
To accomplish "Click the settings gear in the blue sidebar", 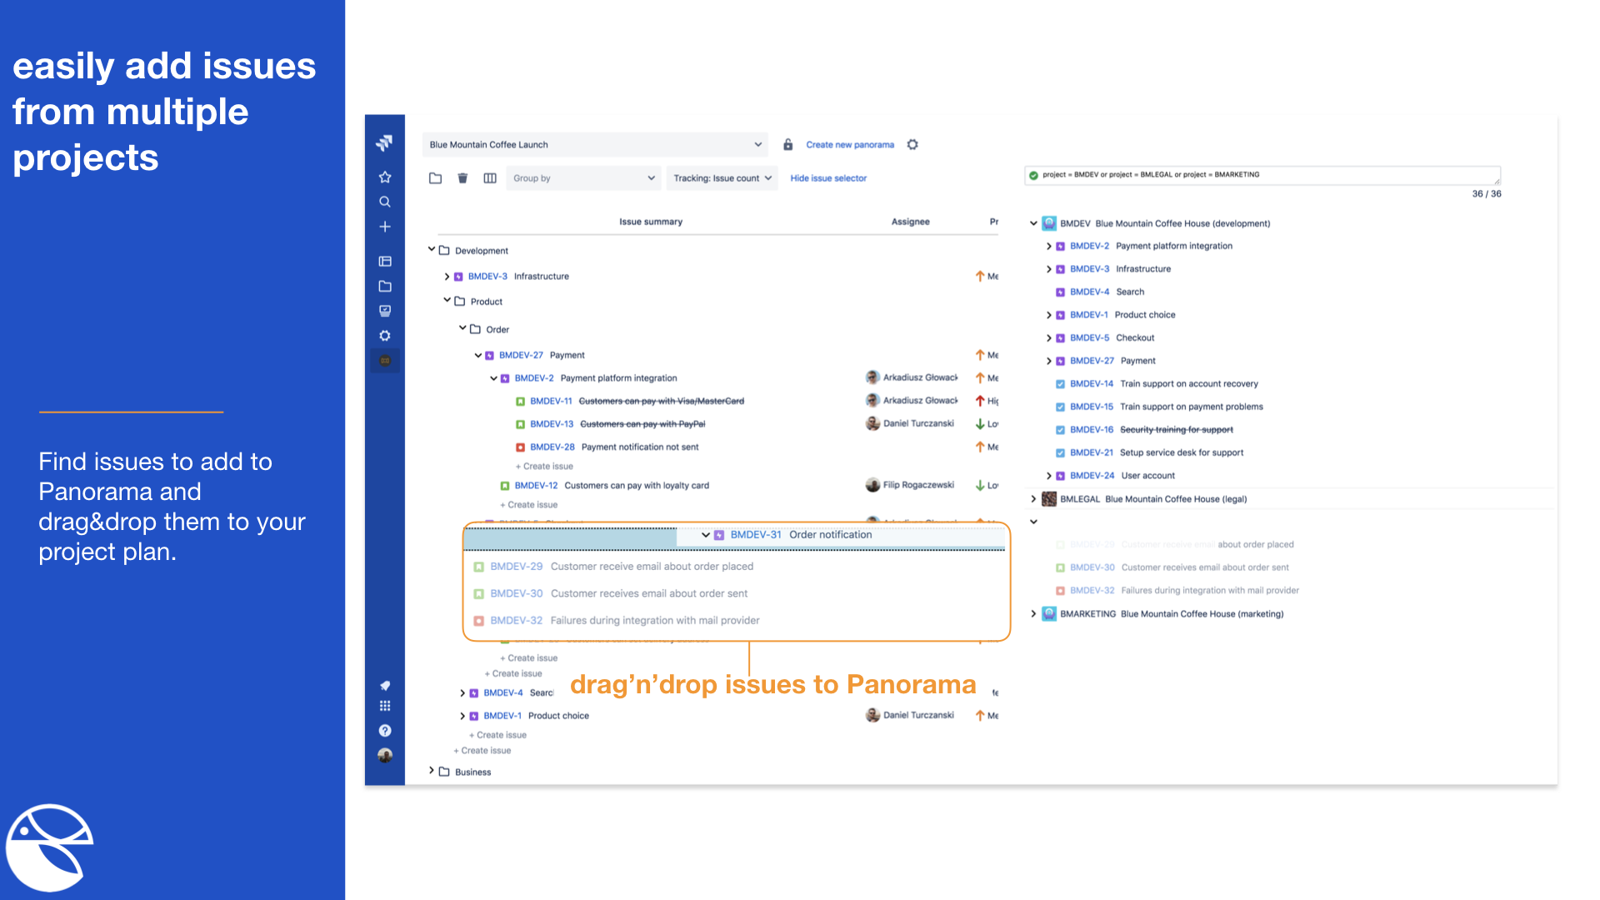I will click(385, 336).
